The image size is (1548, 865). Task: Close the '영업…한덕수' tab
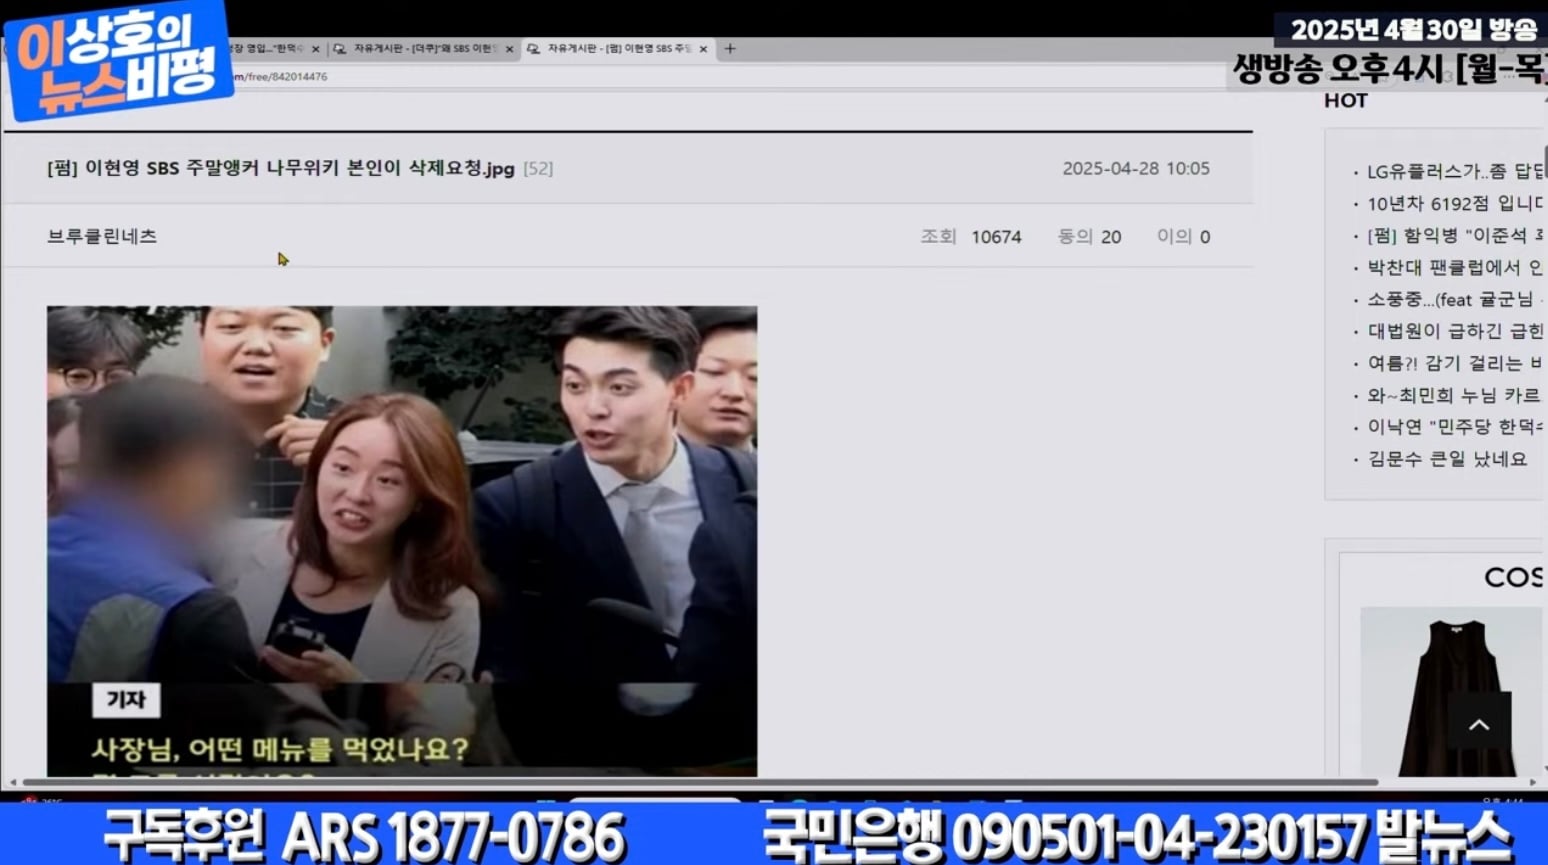click(x=316, y=48)
